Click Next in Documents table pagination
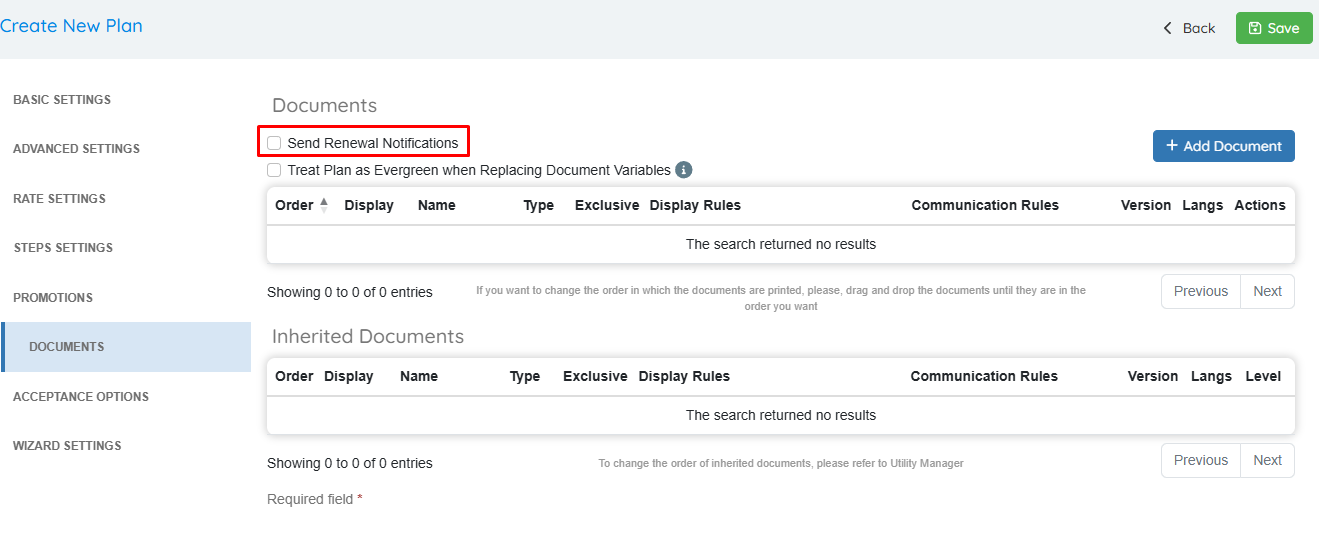Viewport: 1319px width, 533px height. [1267, 291]
